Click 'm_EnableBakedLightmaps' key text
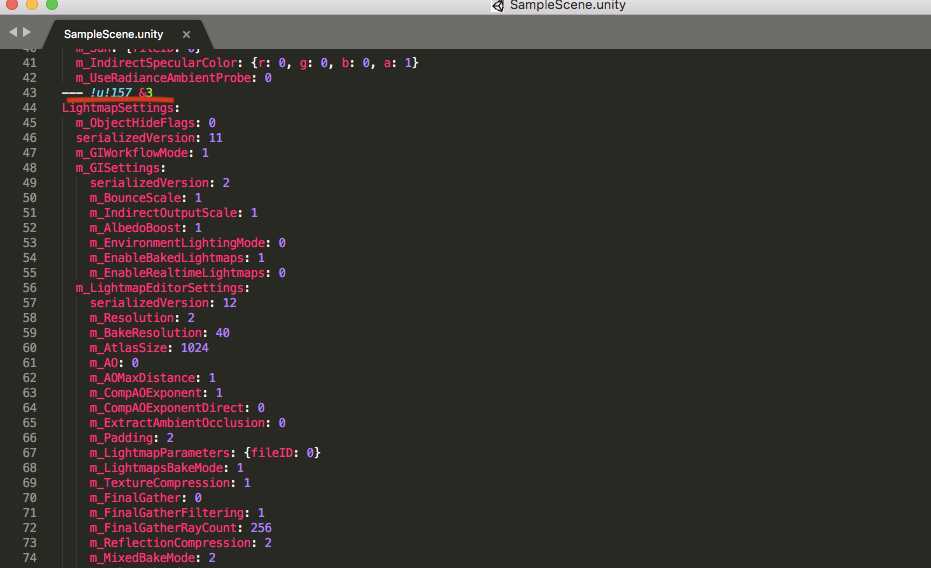Screen dimensions: 931x568 pyautogui.click(x=167, y=258)
